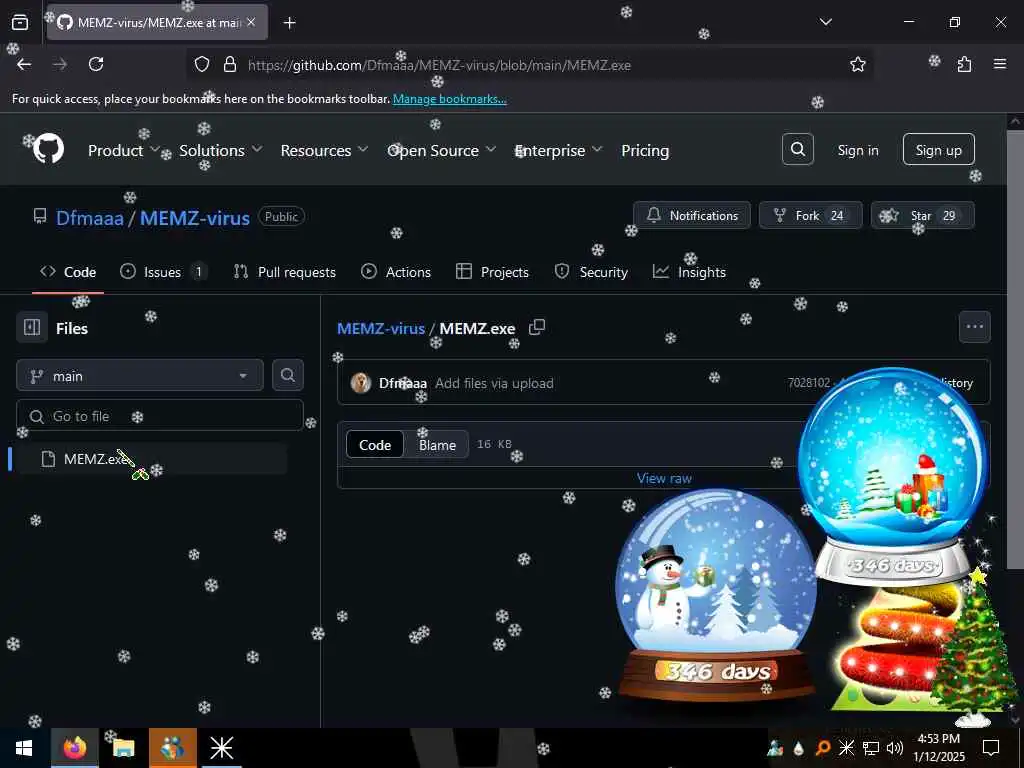The image size is (1024, 768).
Task: Reload the page with the refresh icon
Action: (96, 64)
